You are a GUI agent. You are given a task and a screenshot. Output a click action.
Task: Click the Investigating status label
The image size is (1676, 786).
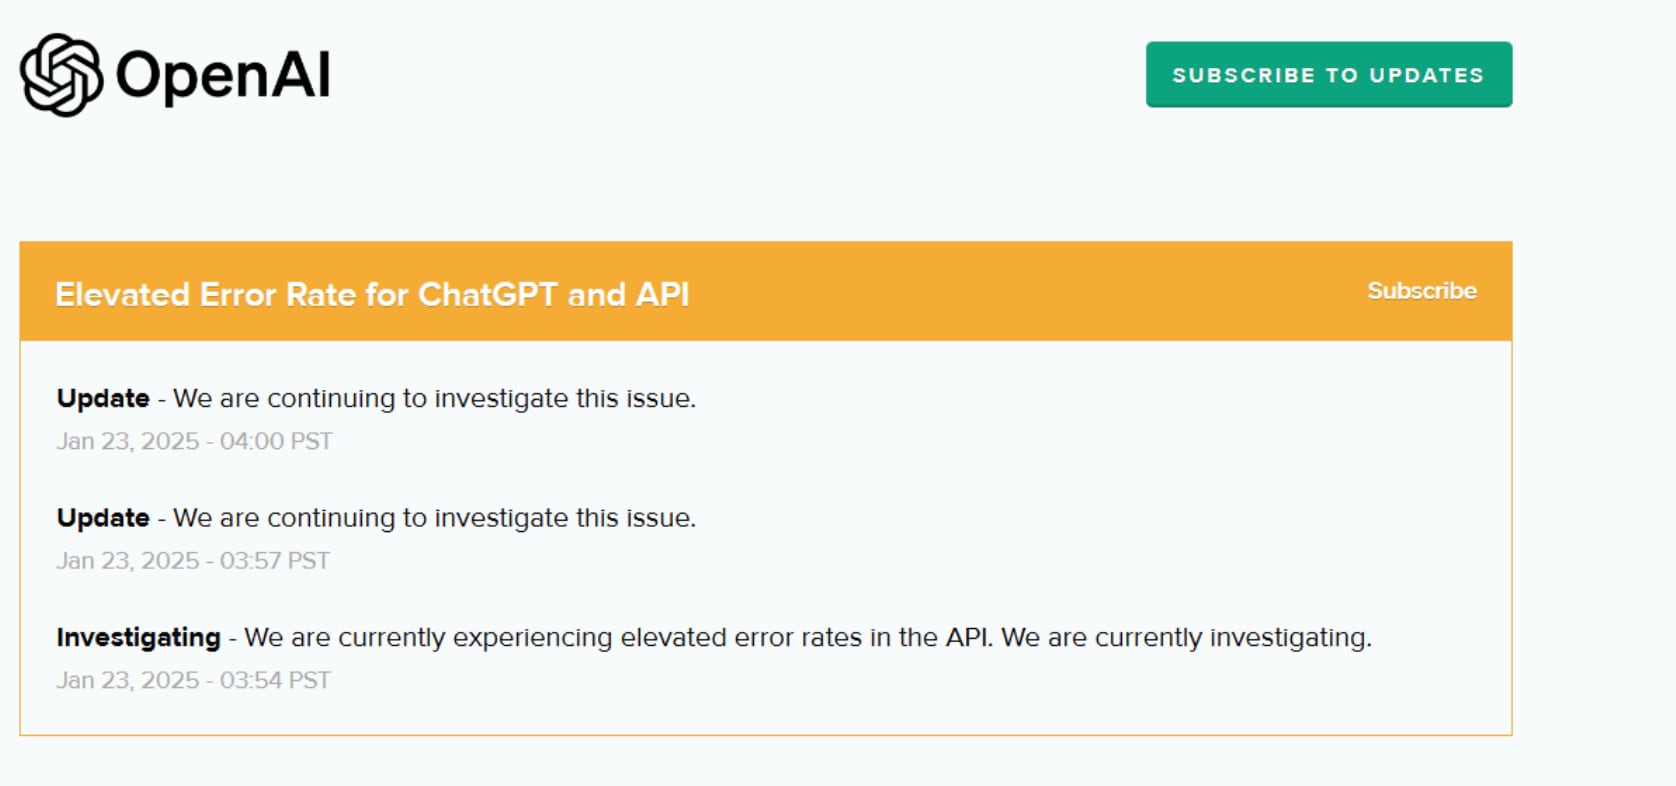tap(138, 637)
